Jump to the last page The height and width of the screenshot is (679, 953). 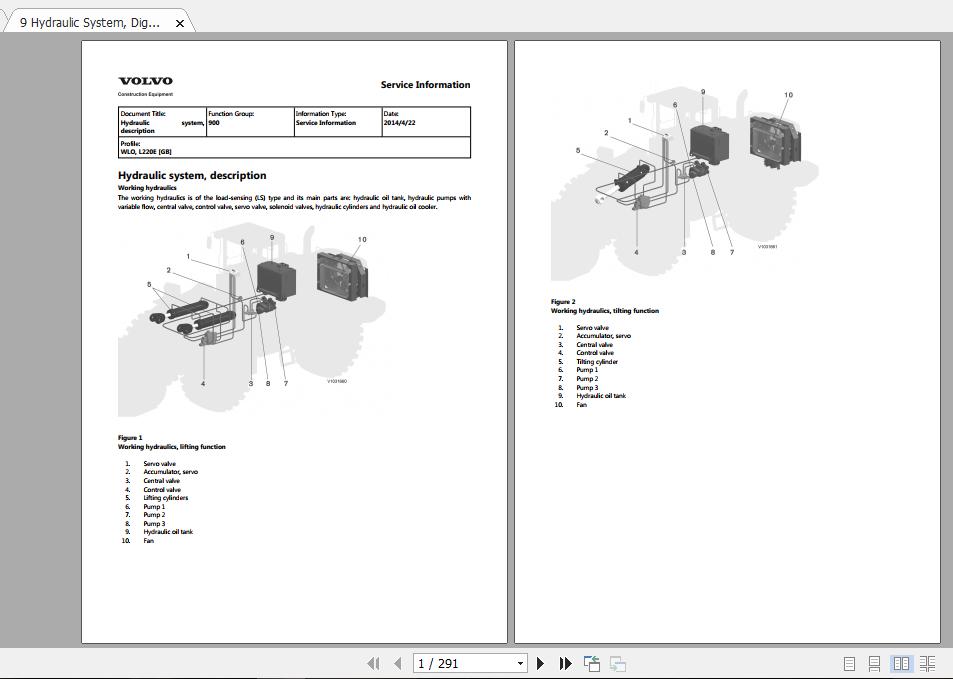[564, 663]
